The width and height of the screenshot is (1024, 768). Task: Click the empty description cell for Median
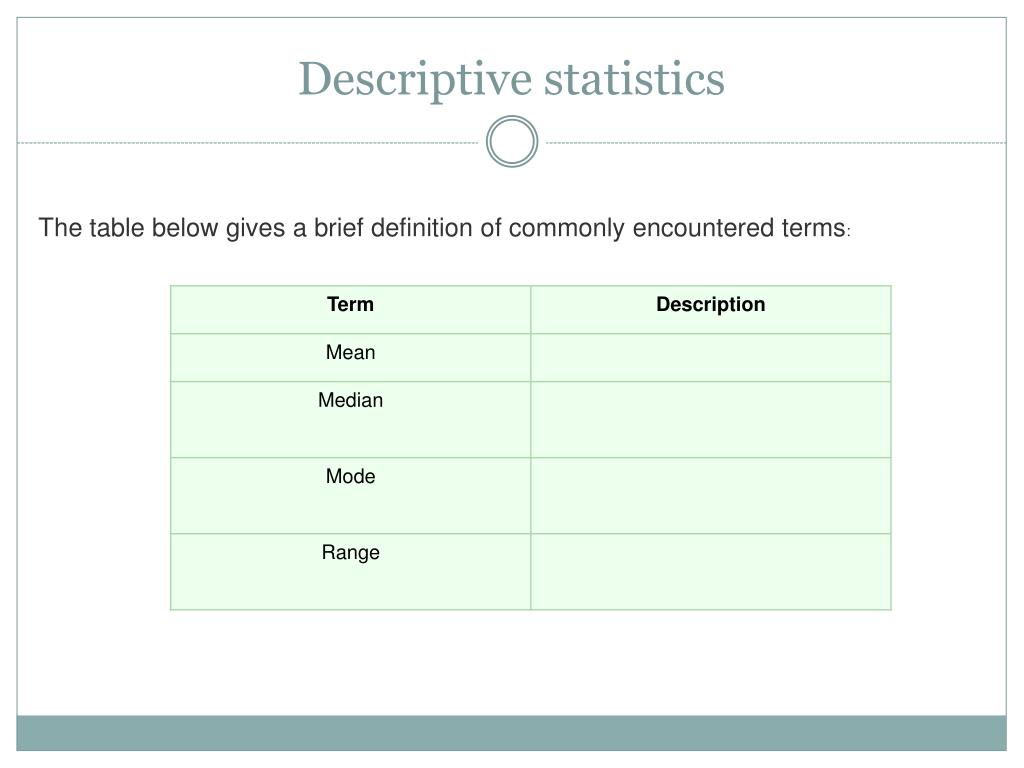tap(711, 420)
